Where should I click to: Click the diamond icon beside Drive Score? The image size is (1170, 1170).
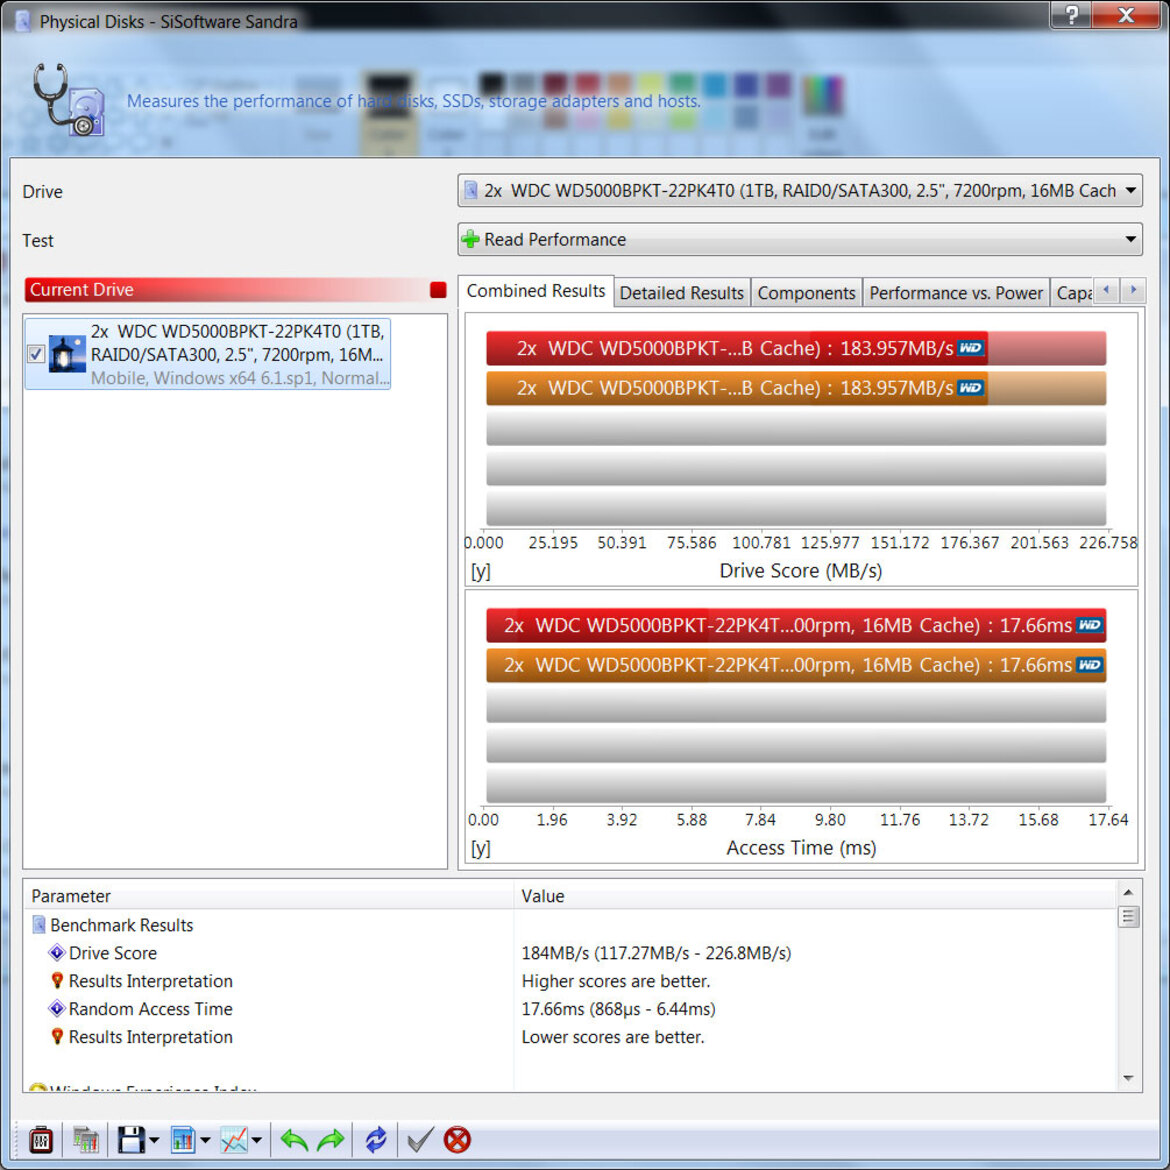tap(56, 952)
